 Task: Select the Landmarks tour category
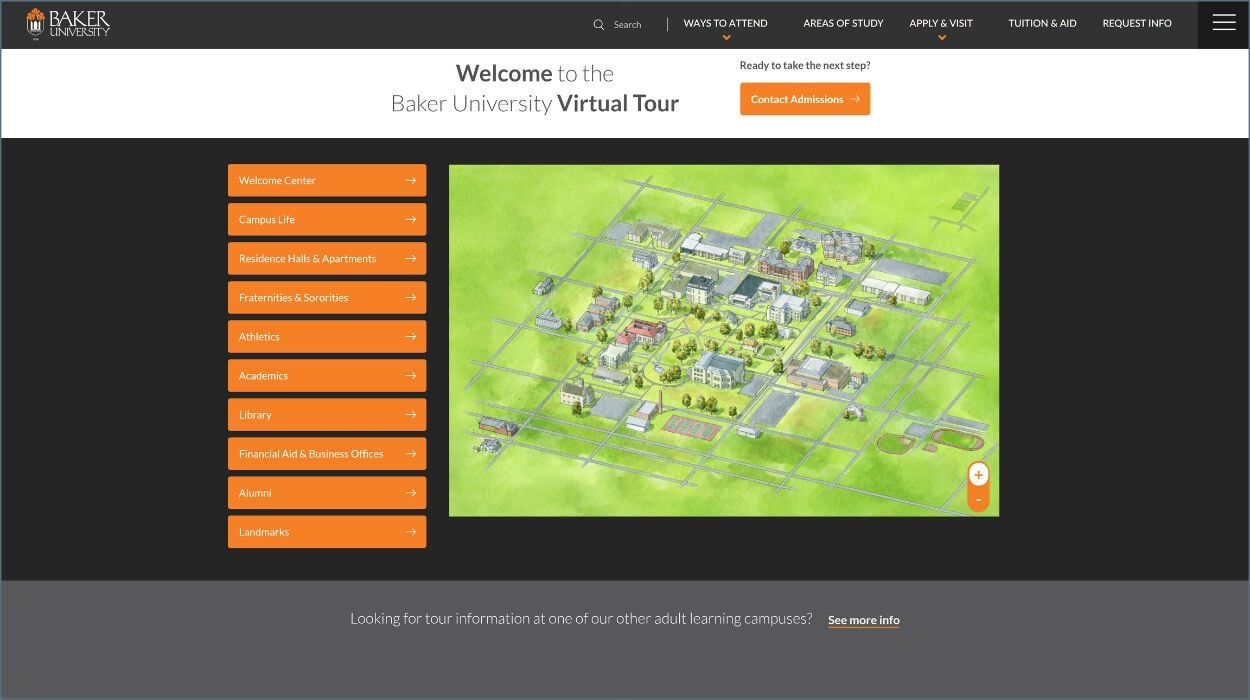click(x=327, y=532)
